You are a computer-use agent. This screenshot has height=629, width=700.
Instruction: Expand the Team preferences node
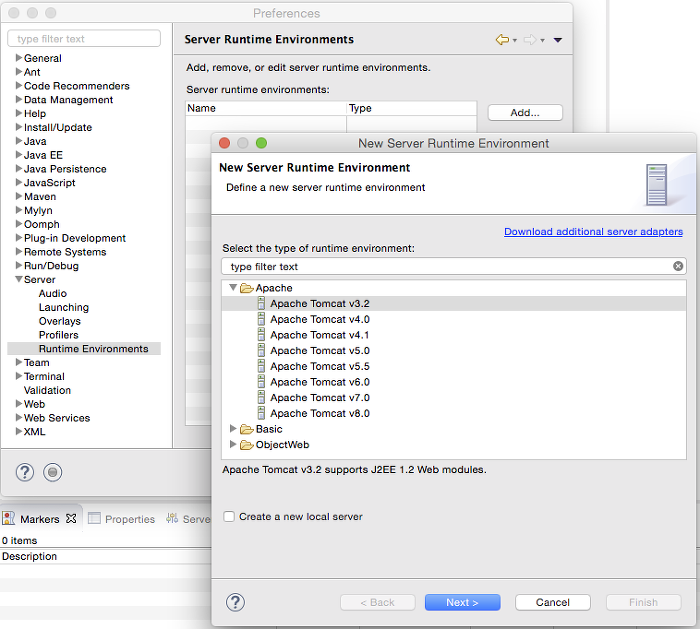point(19,362)
